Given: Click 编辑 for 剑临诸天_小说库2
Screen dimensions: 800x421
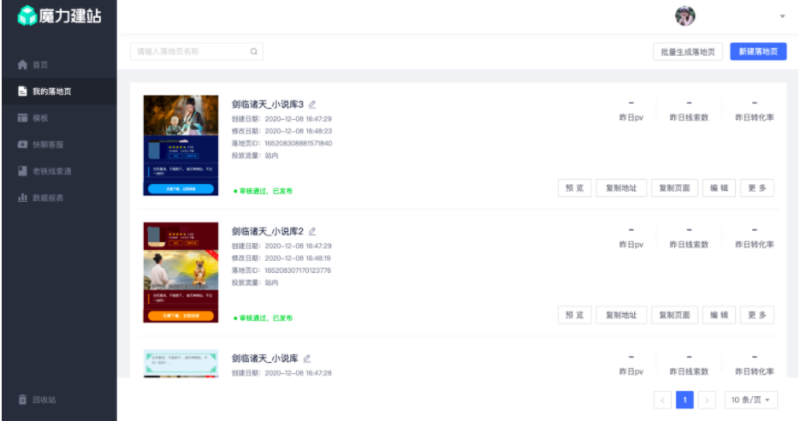Looking at the screenshot, I should (x=719, y=315).
